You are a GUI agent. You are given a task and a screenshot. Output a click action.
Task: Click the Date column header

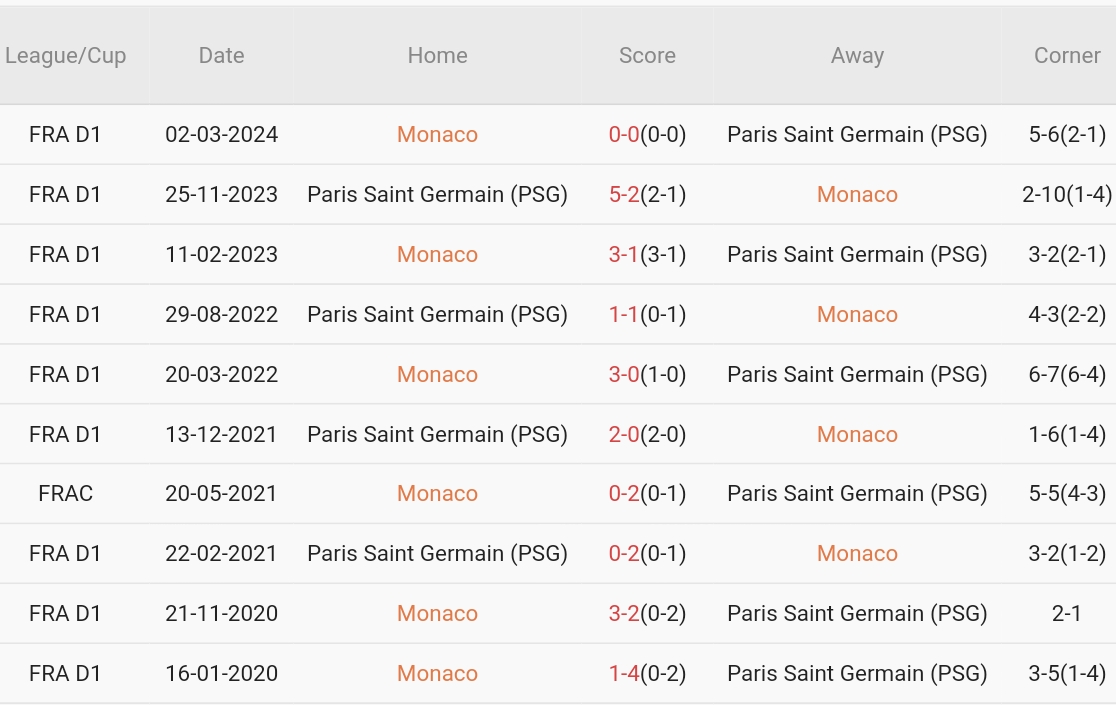coord(221,55)
